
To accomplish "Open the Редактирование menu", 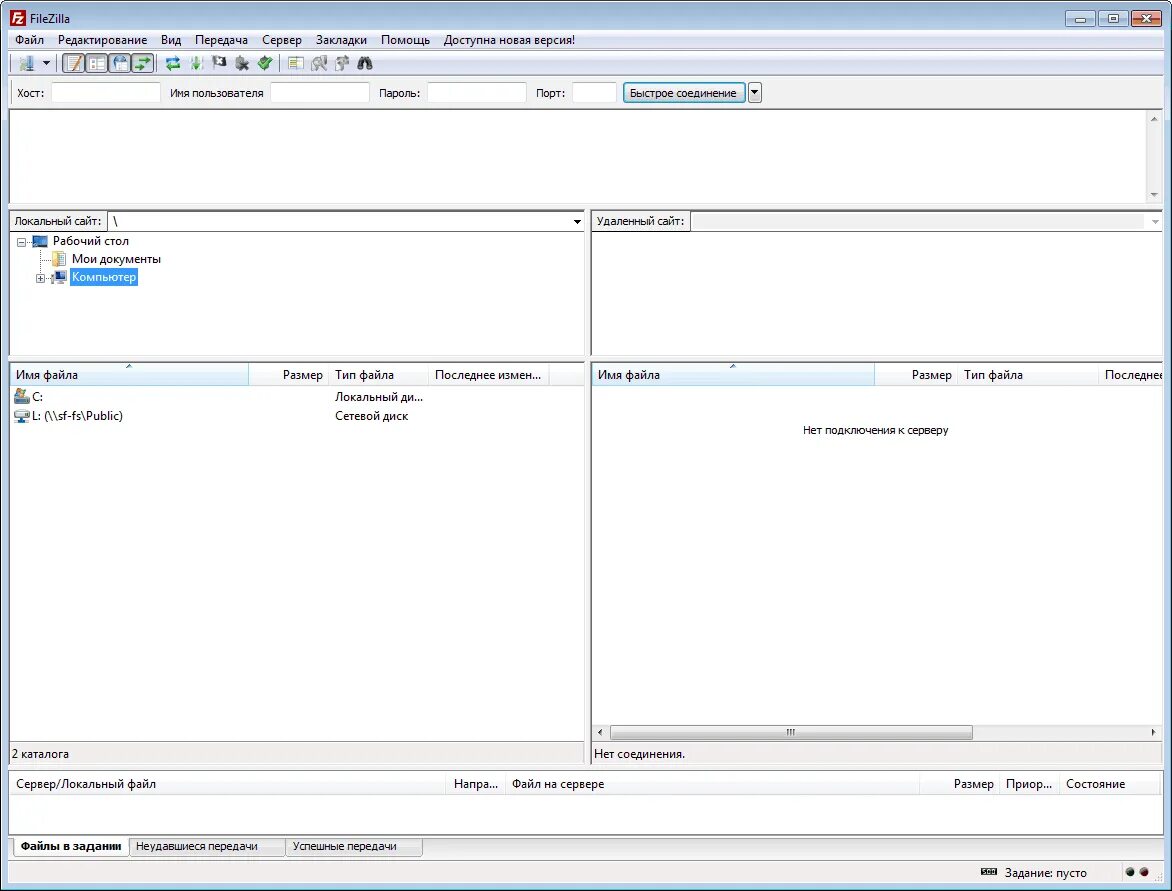I will click(102, 40).
